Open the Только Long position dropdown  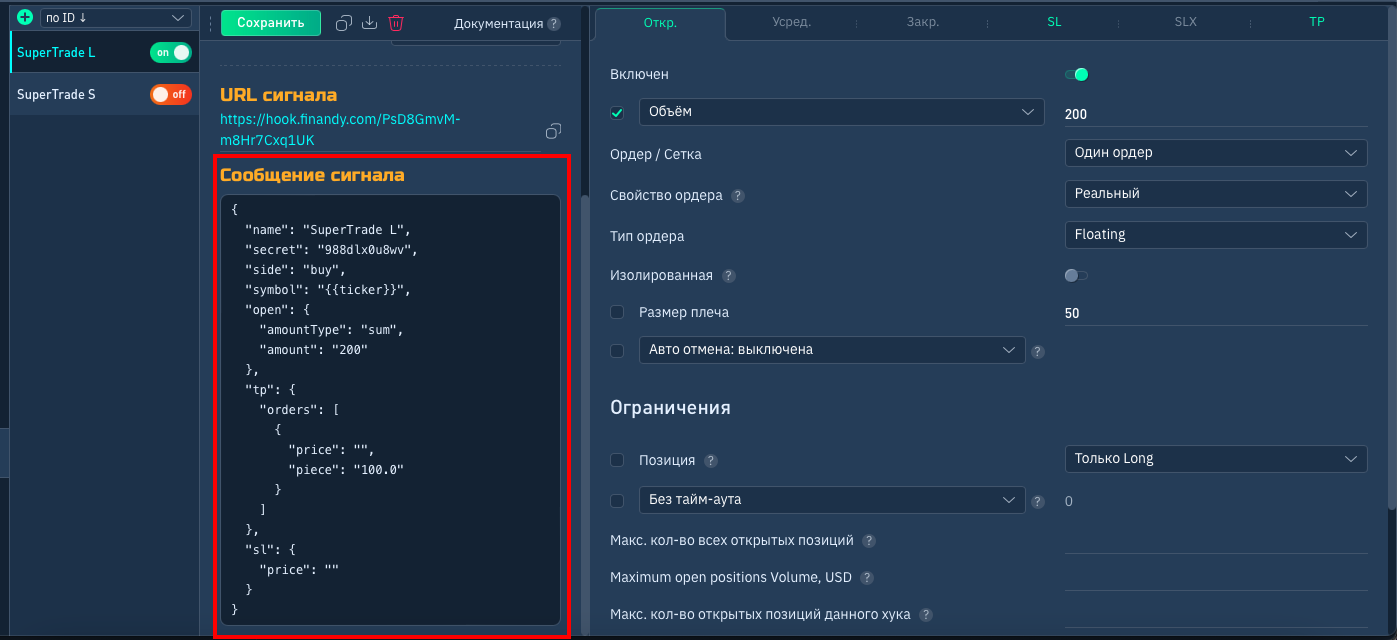1215,459
